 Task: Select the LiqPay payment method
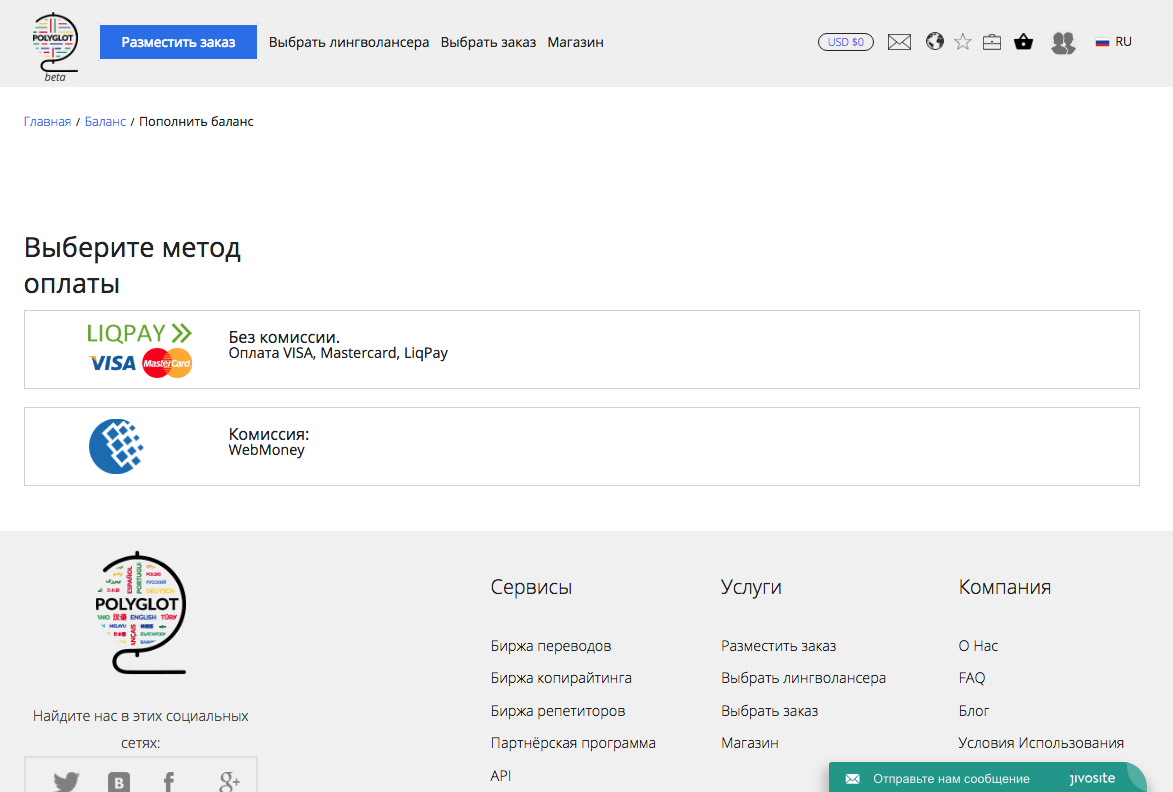coord(581,349)
